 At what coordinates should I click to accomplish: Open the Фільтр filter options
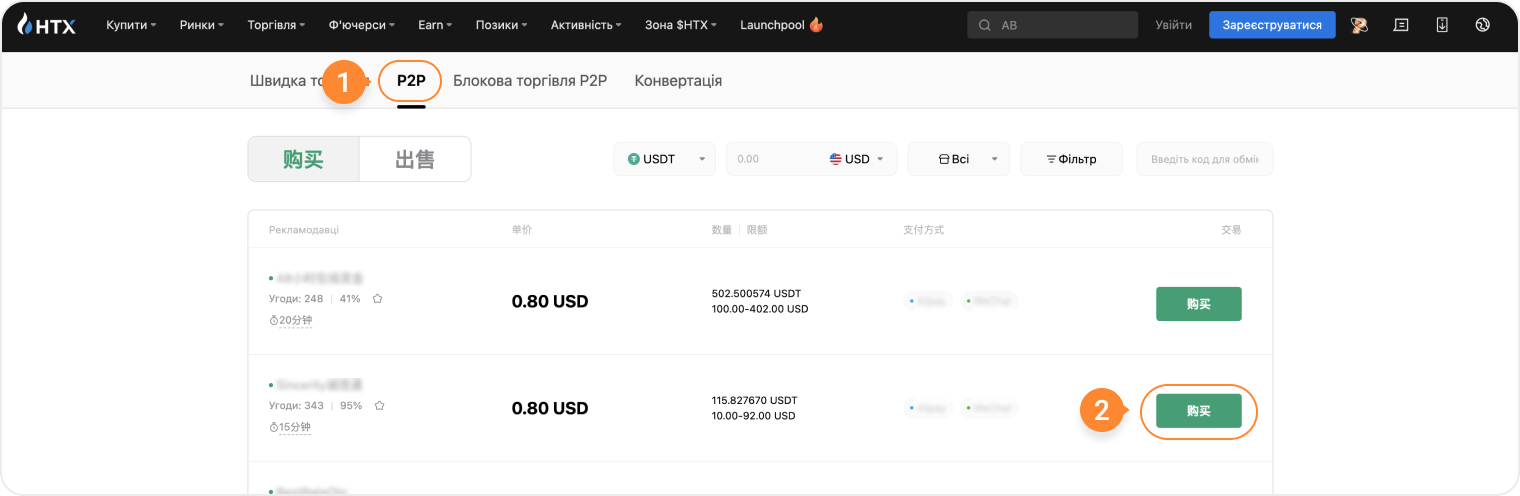pos(1071,159)
